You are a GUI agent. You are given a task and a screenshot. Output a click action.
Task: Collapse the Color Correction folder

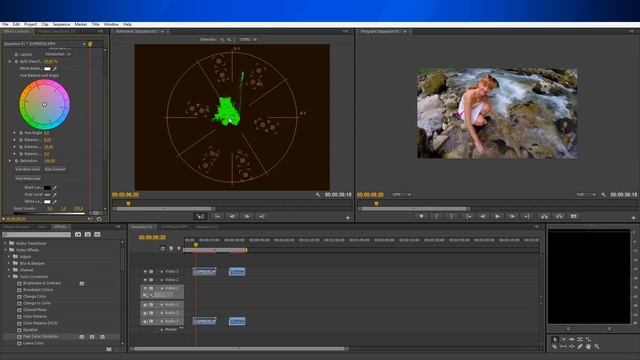(9, 277)
